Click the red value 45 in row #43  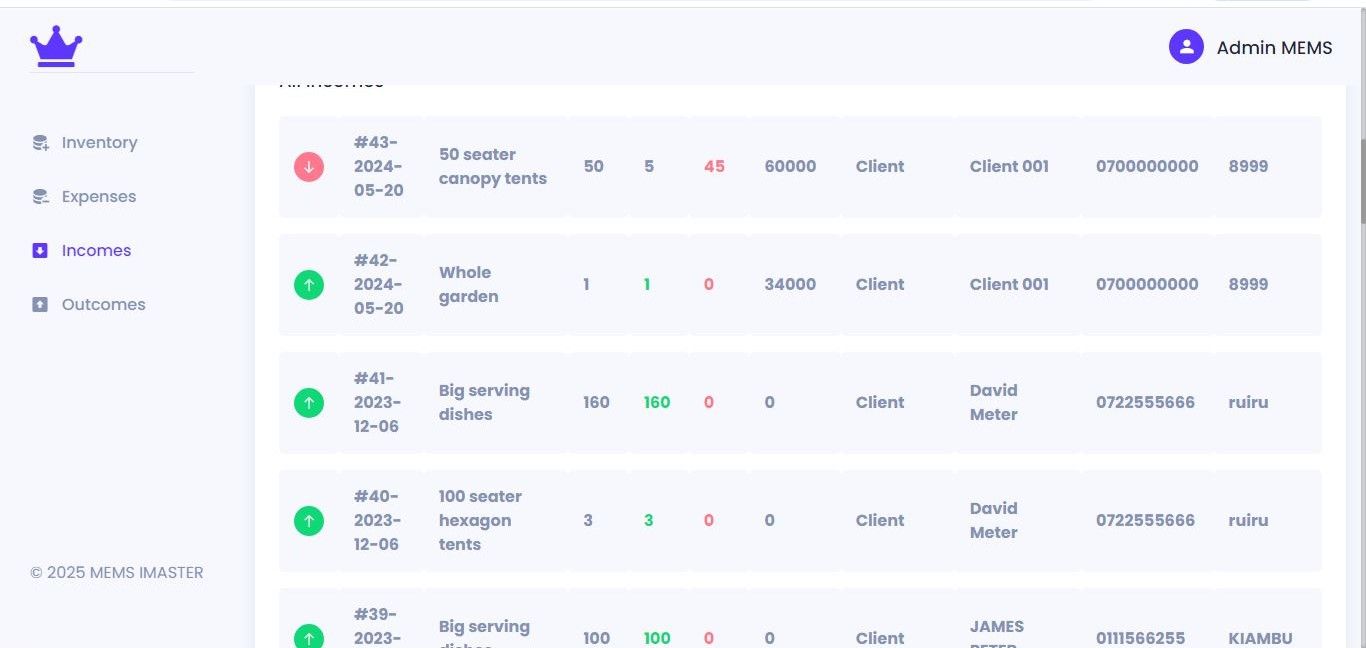pyautogui.click(x=714, y=167)
